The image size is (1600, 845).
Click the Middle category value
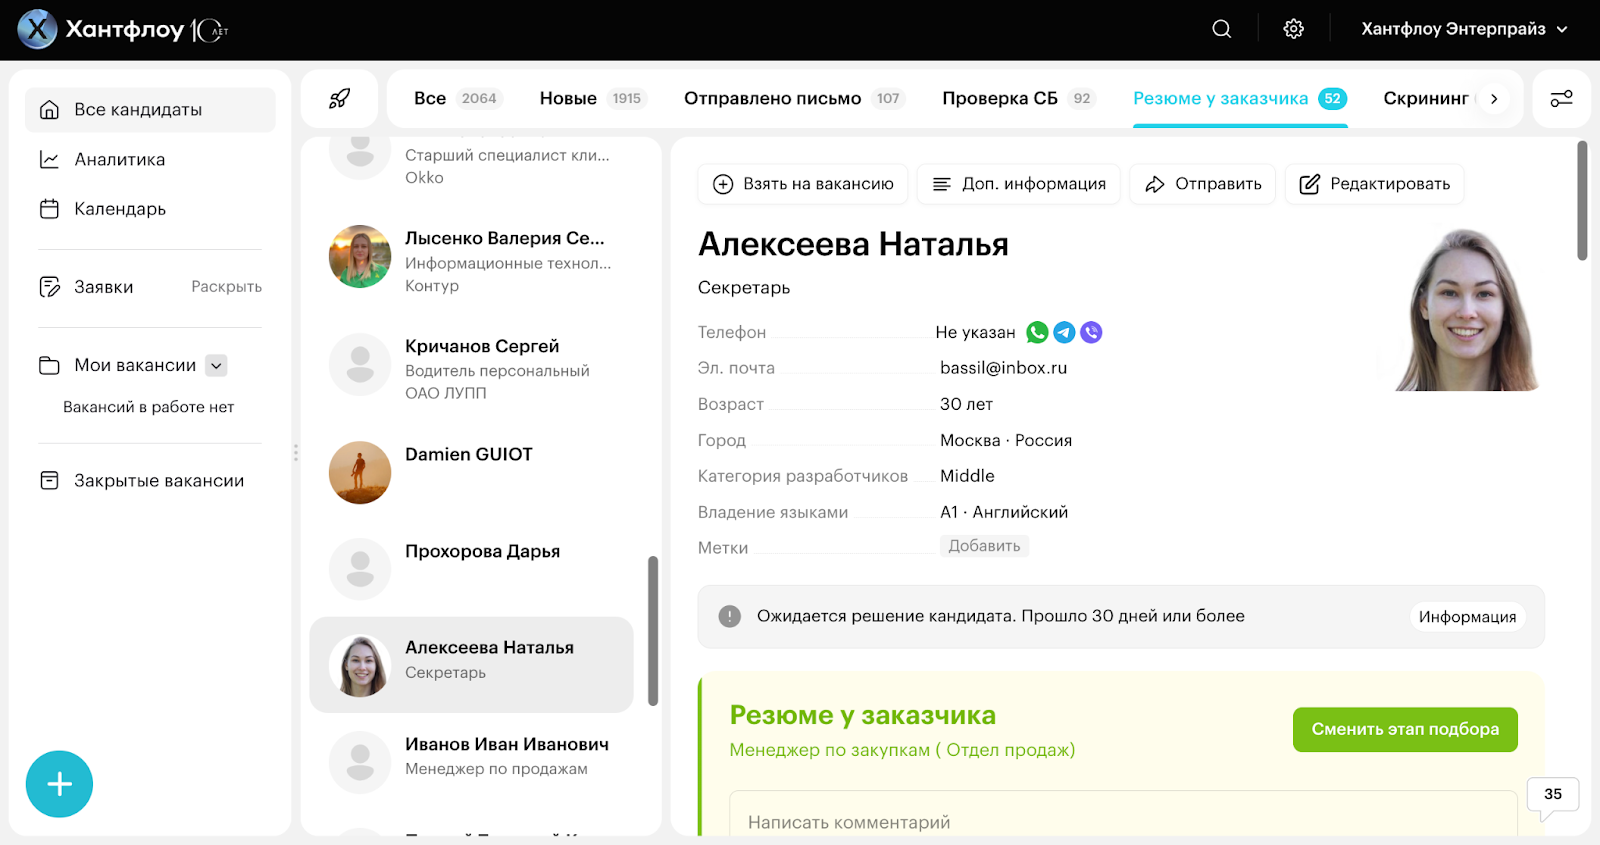coord(967,476)
